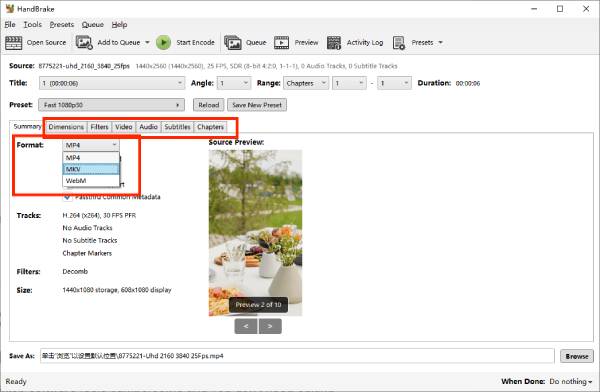Click the Chapter Markers text
Image resolution: width=600 pixels, height=392 pixels.
coord(87,253)
